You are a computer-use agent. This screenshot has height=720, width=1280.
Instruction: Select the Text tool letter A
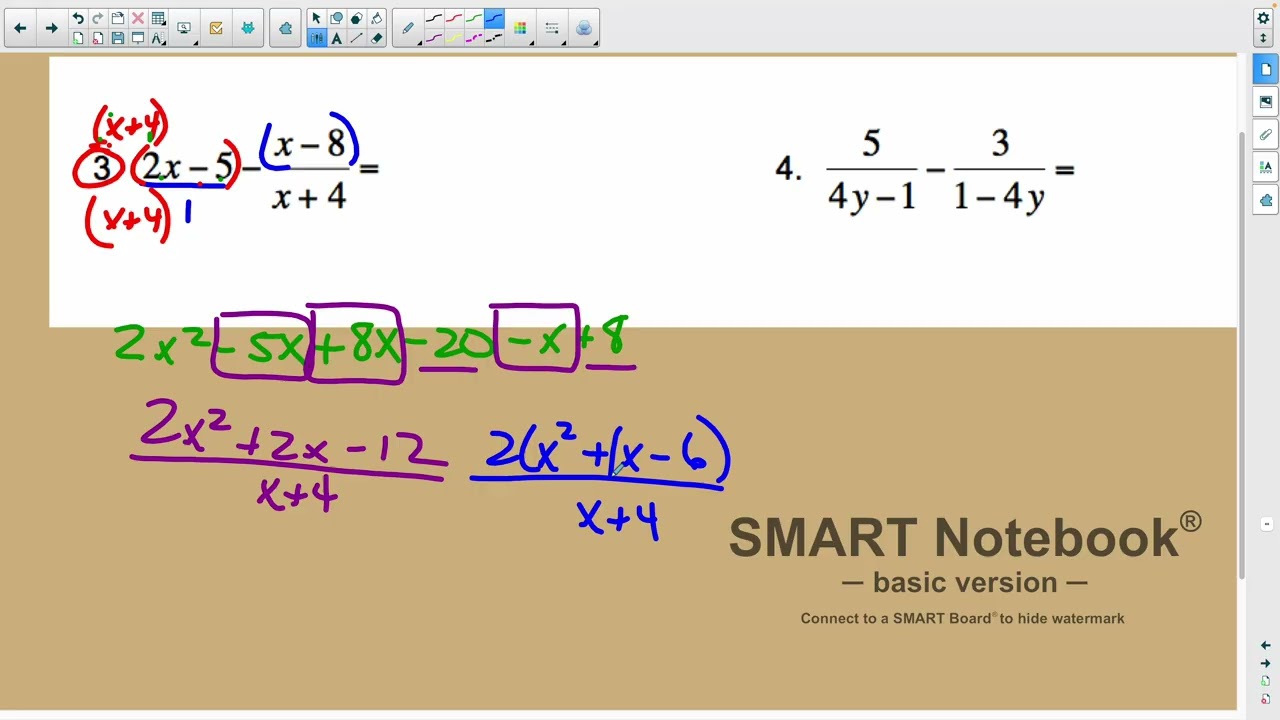(336, 38)
